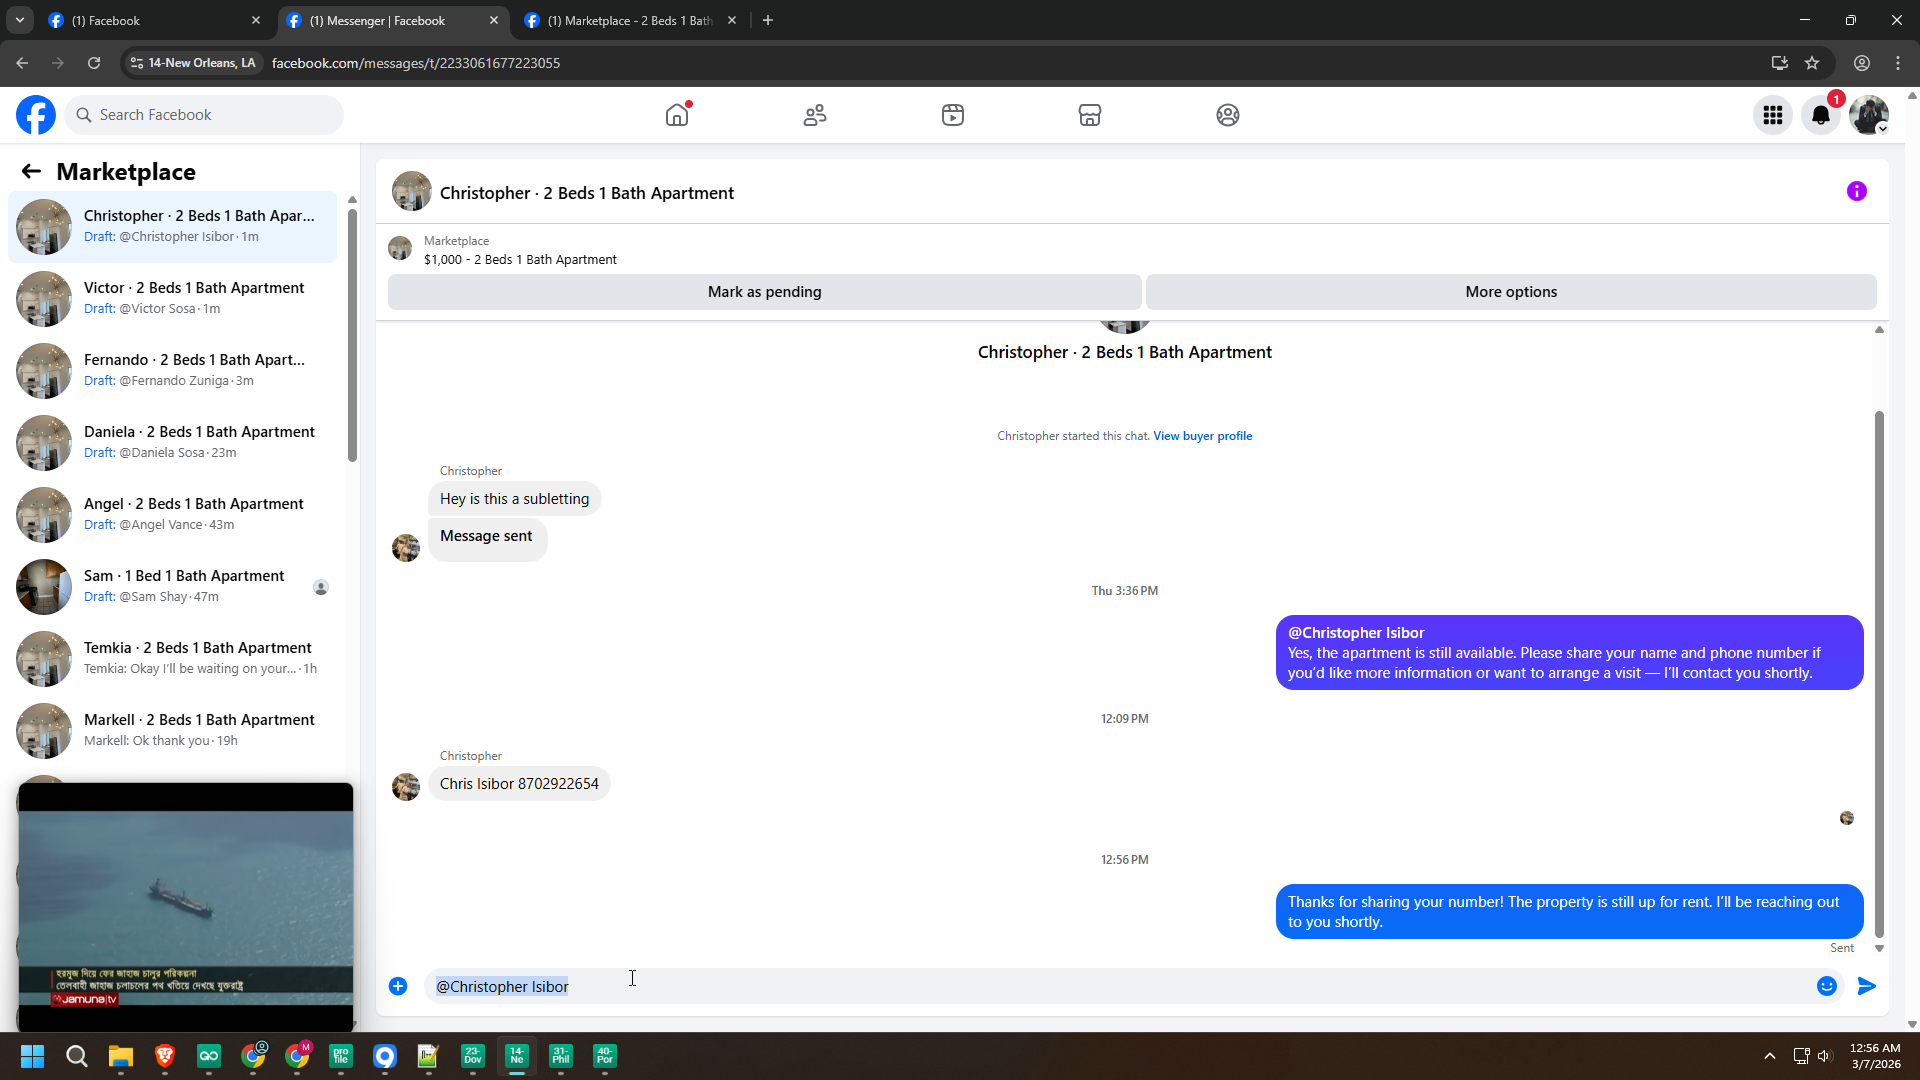1920x1080 pixels.
Task: Click the Search Facebook field
Action: tap(205, 115)
